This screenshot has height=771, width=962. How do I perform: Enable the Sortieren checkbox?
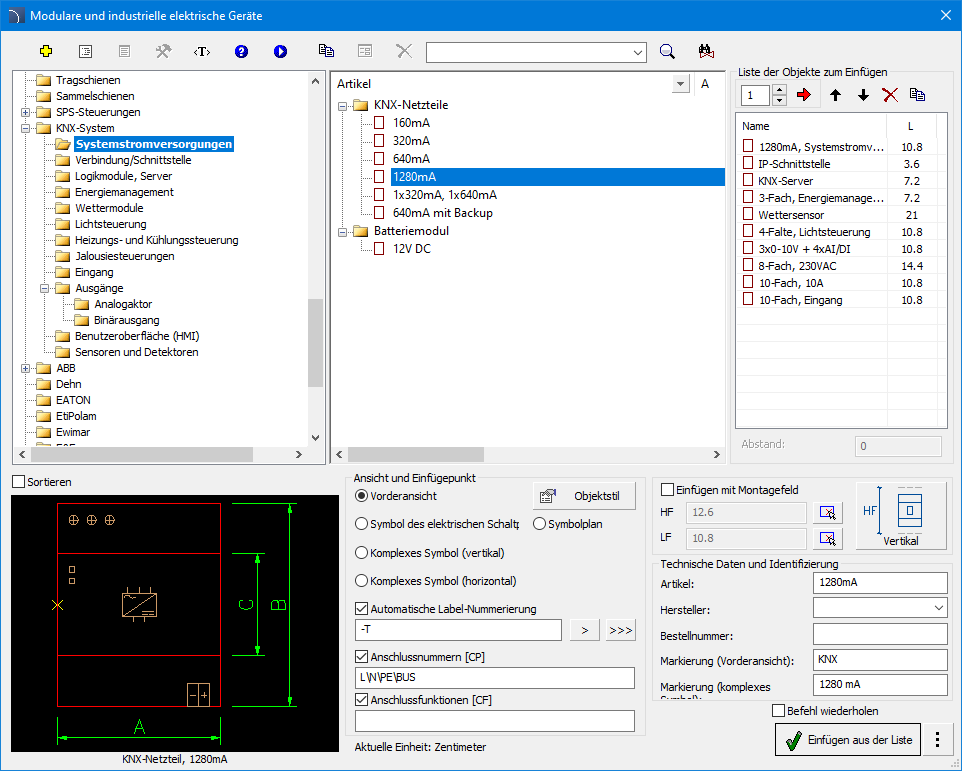19,482
